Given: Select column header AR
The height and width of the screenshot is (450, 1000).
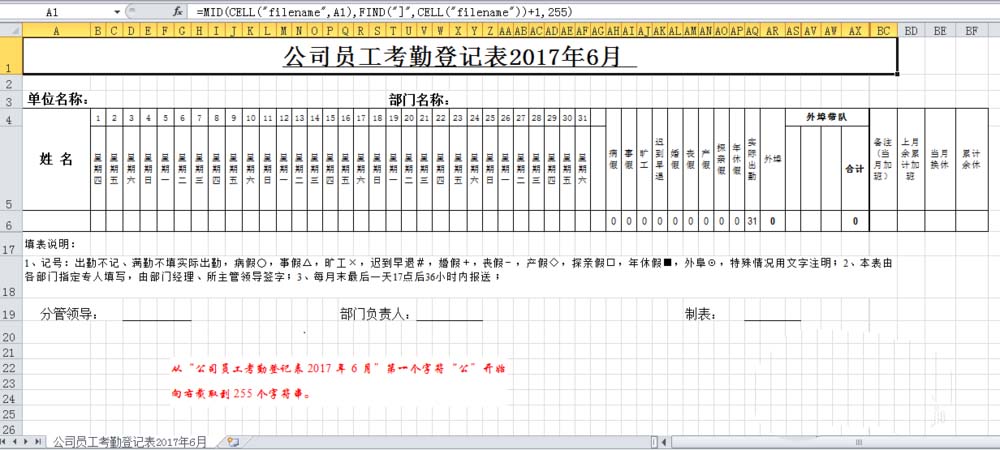Looking at the screenshot, I should click(772, 30).
